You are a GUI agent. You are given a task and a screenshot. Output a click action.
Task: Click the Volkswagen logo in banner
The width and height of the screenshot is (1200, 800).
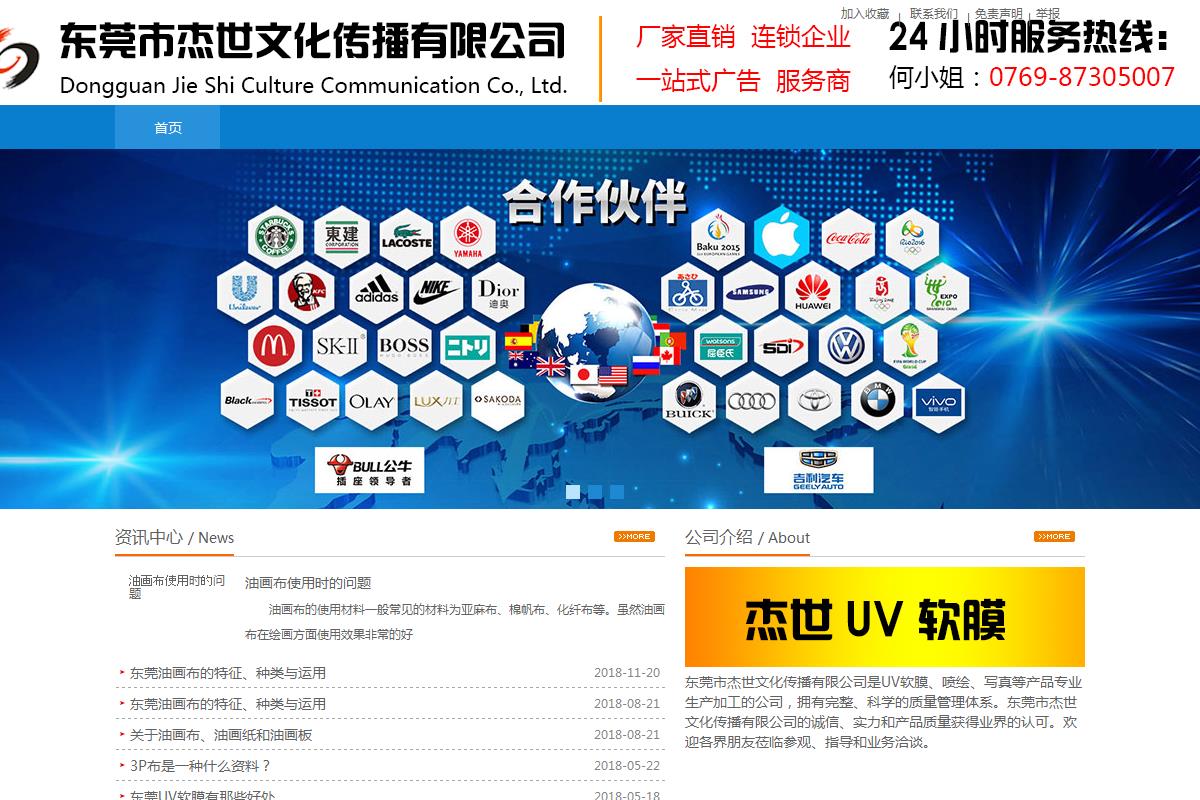pos(846,346)
